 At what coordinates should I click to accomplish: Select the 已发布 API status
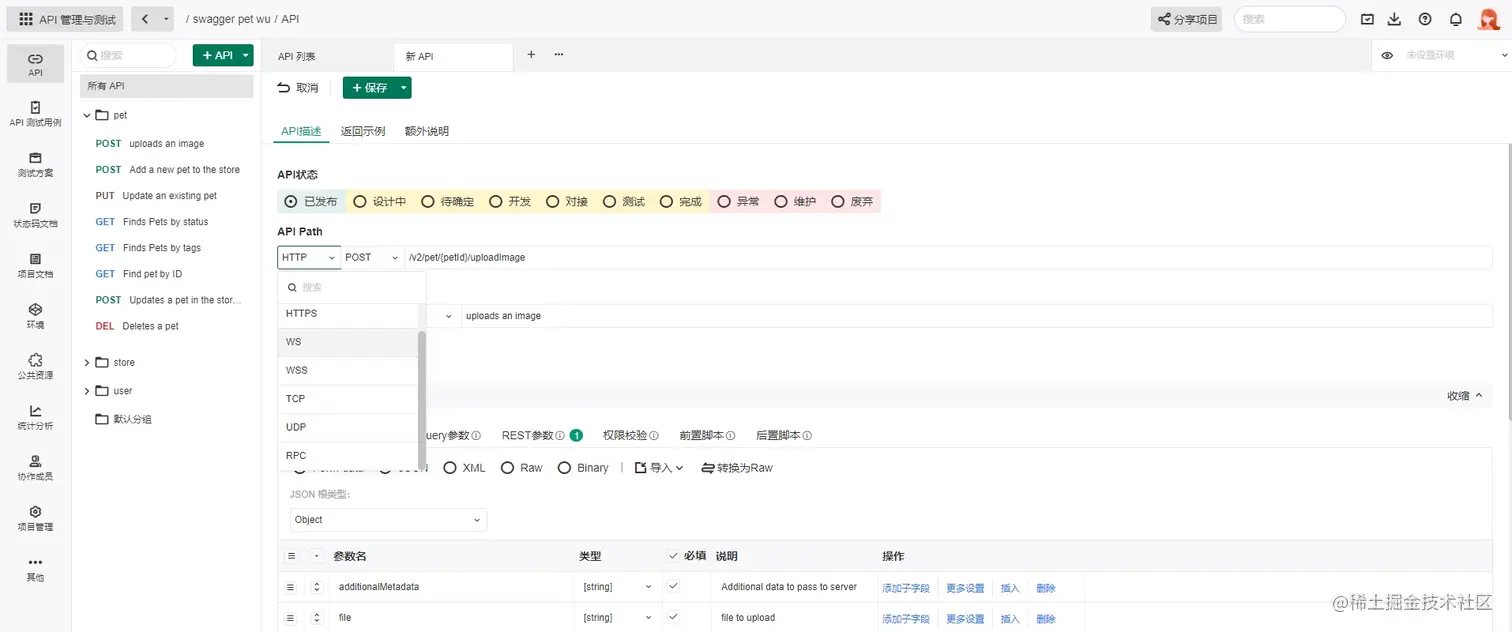[x=311, y=201]
